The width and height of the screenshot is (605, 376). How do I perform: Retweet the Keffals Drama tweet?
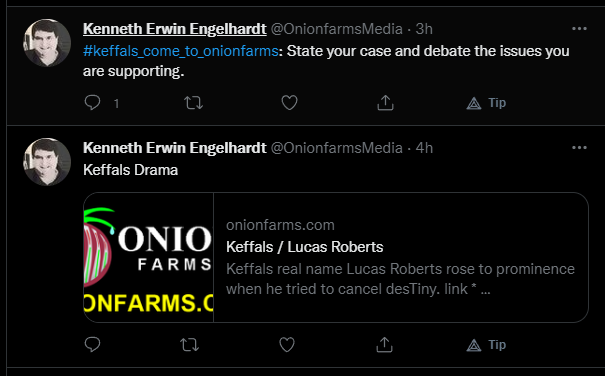click(x=189, y=345)
